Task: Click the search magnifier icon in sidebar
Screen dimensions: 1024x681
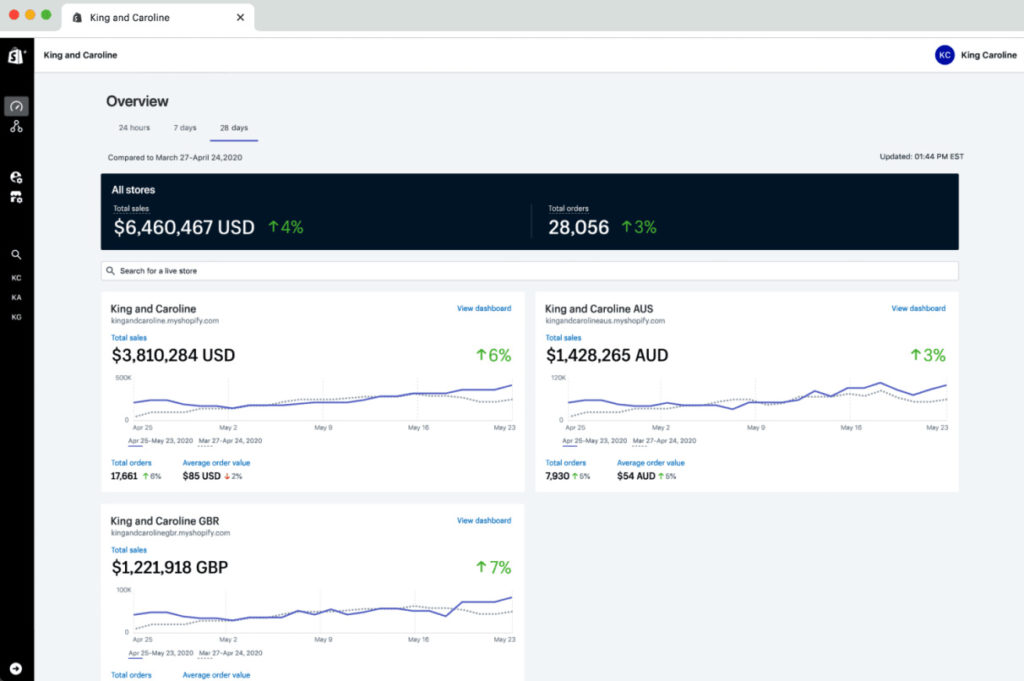Action: coord(16,254)
